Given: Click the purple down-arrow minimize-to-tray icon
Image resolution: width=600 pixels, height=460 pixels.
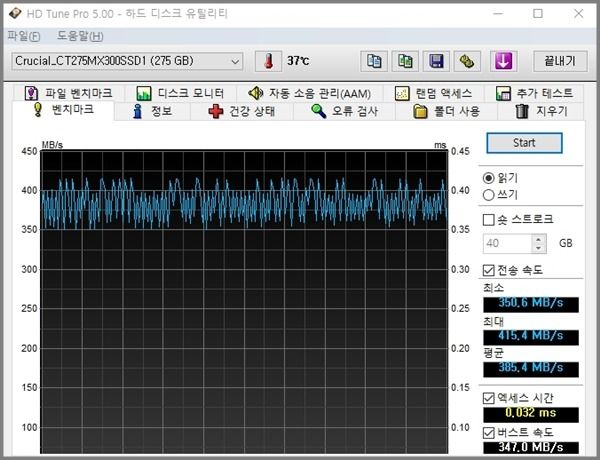Looking at the screenshot, I should click(504, 61).
